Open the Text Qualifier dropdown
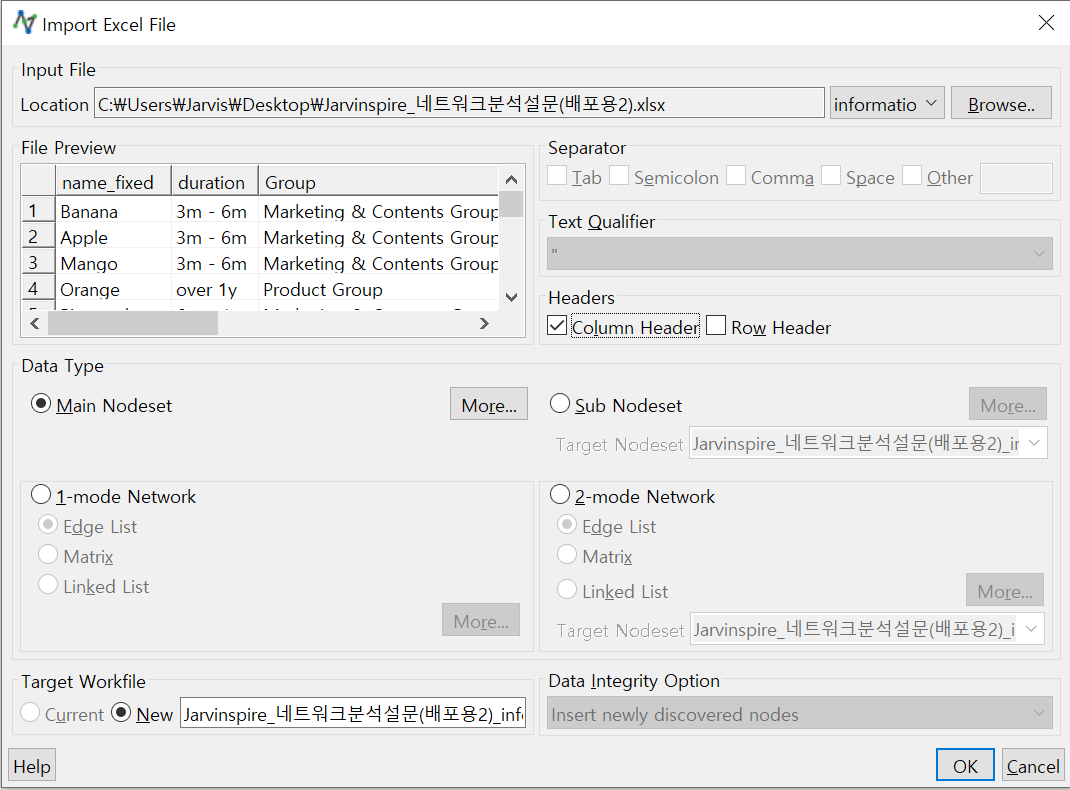1070x790 pixels. point(799,253)
